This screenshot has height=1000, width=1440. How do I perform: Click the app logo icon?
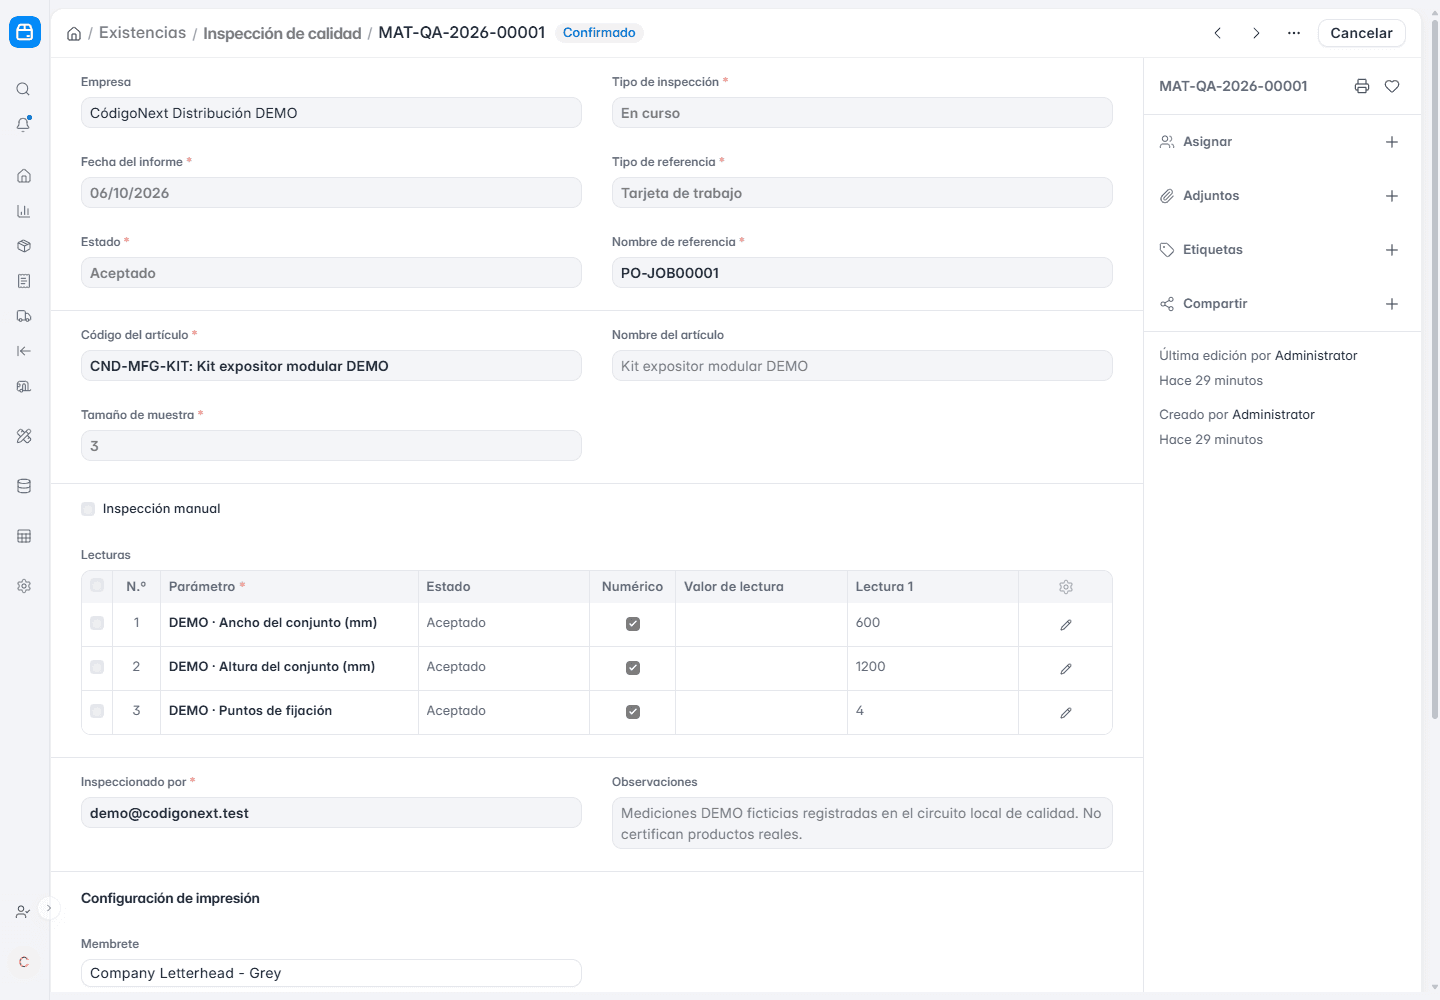25,32
